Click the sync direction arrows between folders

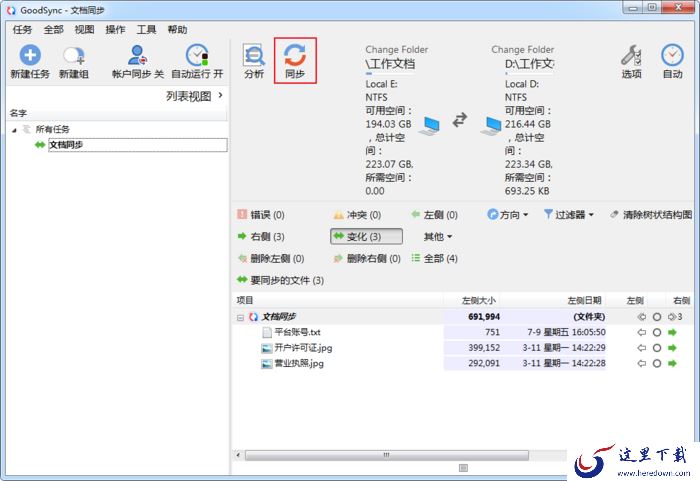click(x=460, y=120)
